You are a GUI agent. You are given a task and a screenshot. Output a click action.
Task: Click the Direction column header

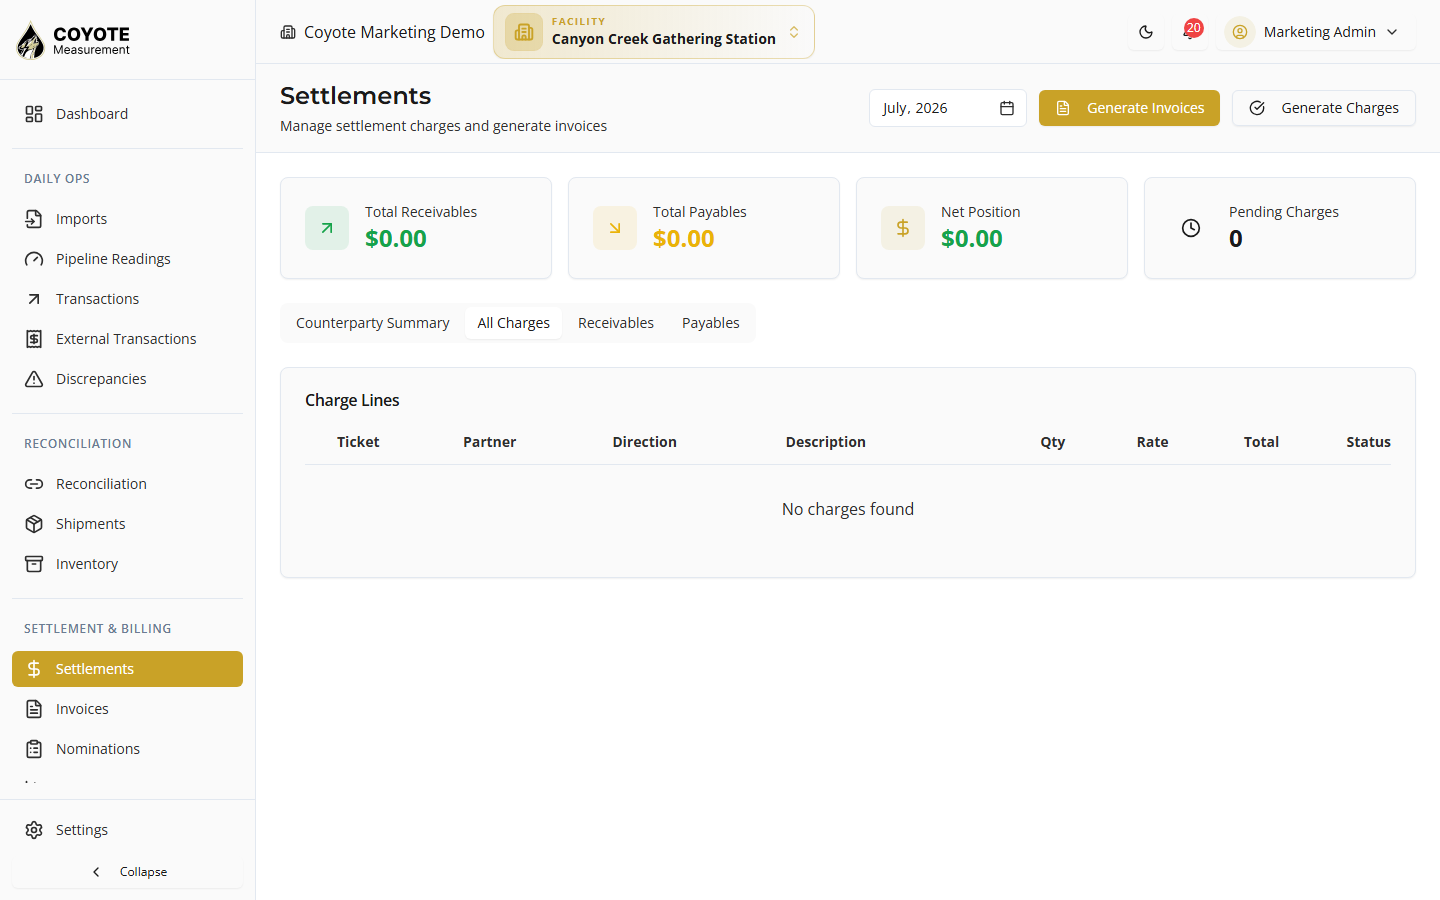point(645,442)
